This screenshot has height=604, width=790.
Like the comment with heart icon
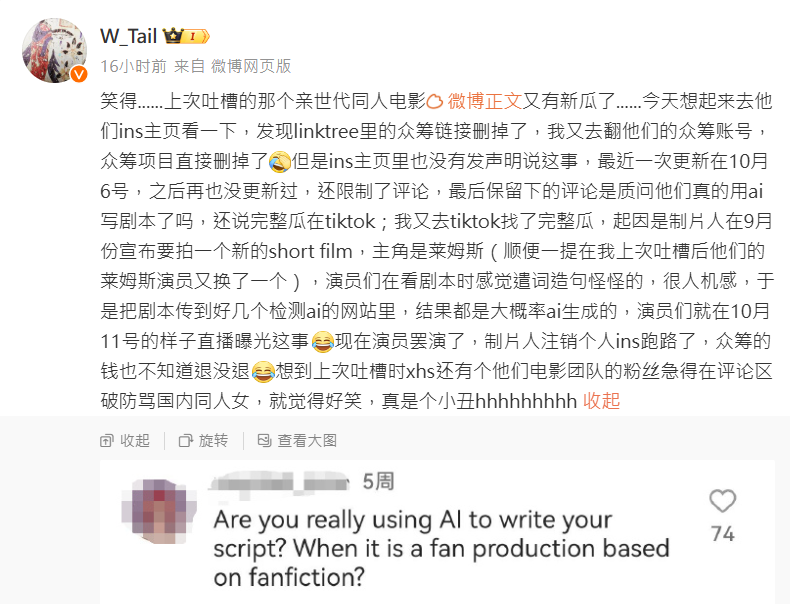(x=722, y=501)
